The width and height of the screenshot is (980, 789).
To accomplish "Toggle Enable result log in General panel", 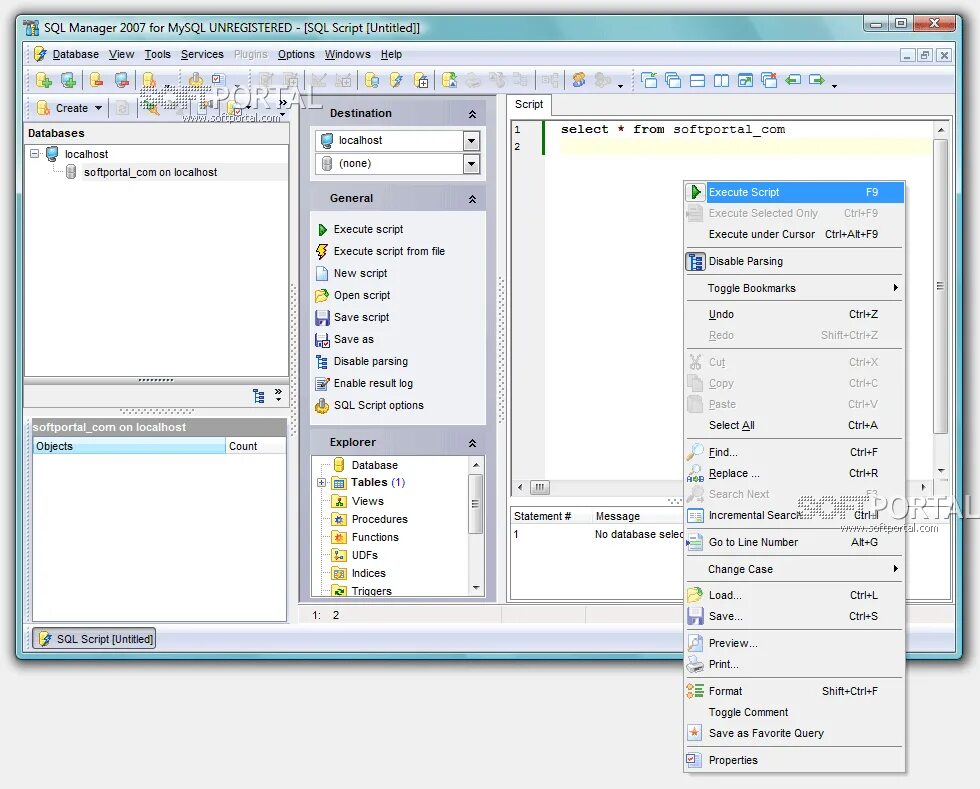I will (373, 383).
